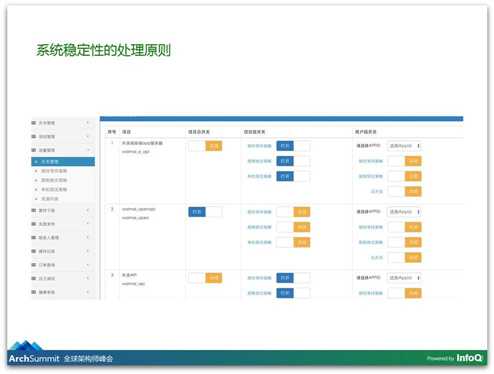Click the InfoQ logo in footer
The height and width of the screenshot is (374, 494).
(x=469, y=358)
